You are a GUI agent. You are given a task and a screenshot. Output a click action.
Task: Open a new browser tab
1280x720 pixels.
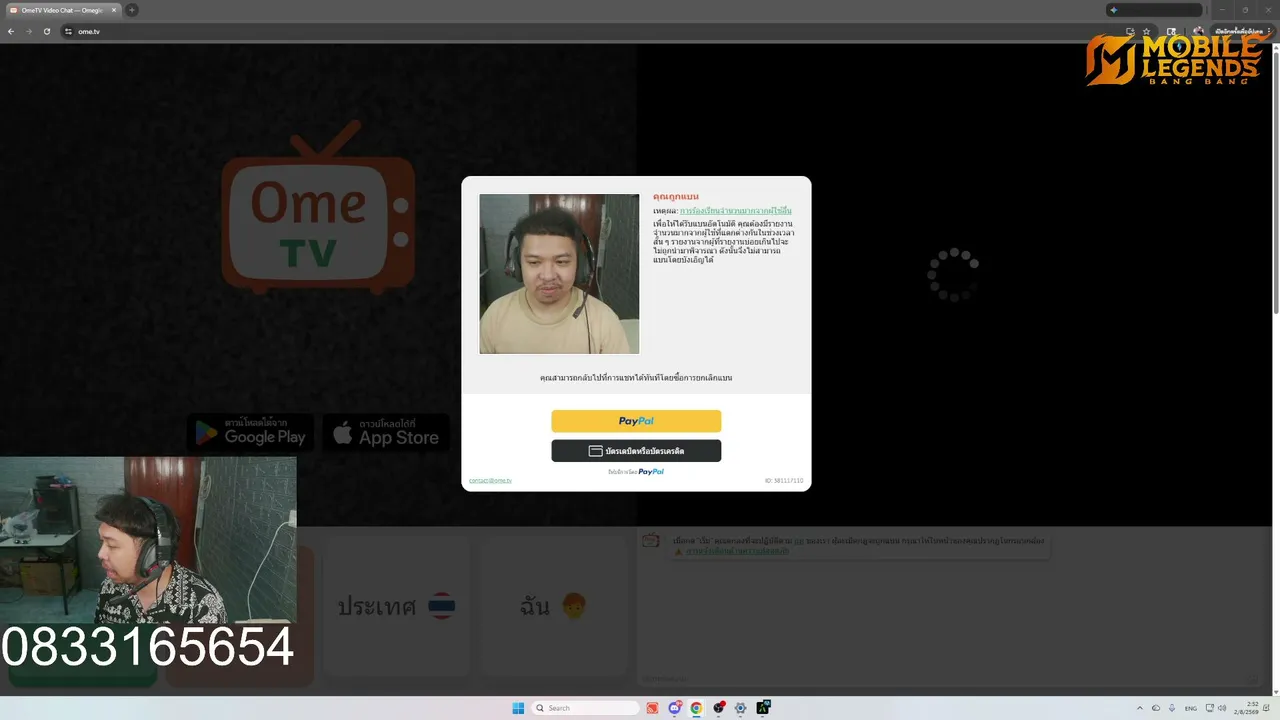click(131, 10)
